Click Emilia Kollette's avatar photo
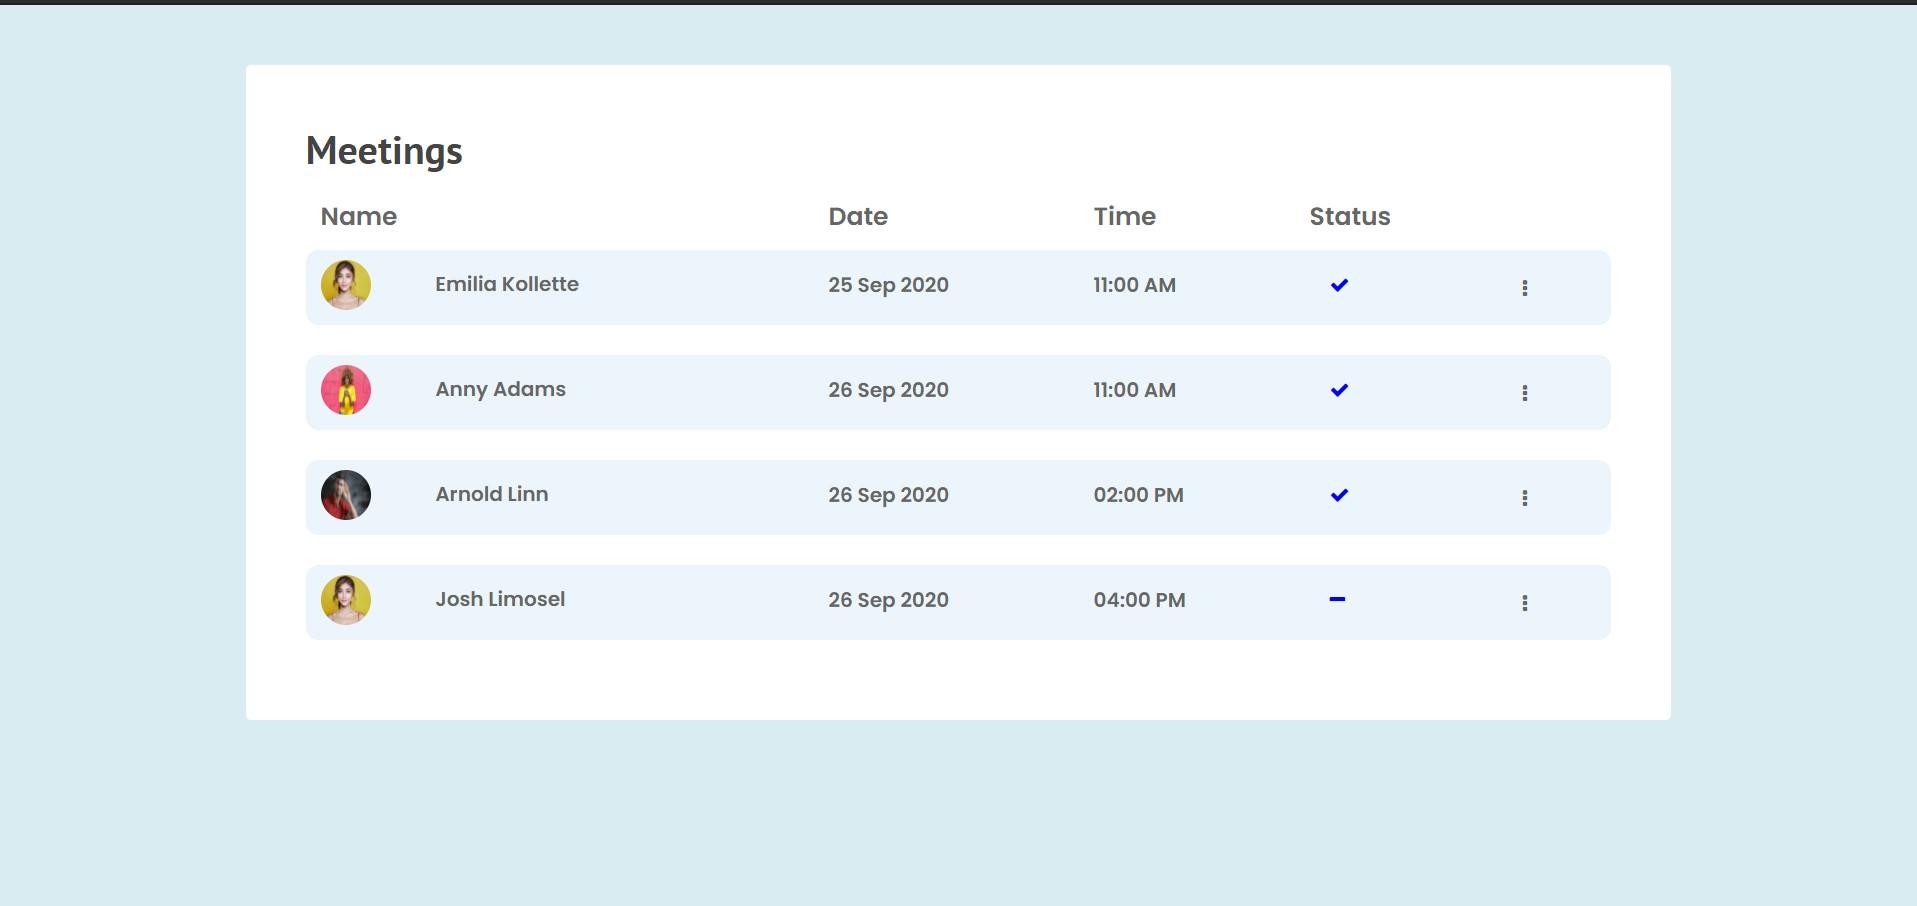 (346, 285)
